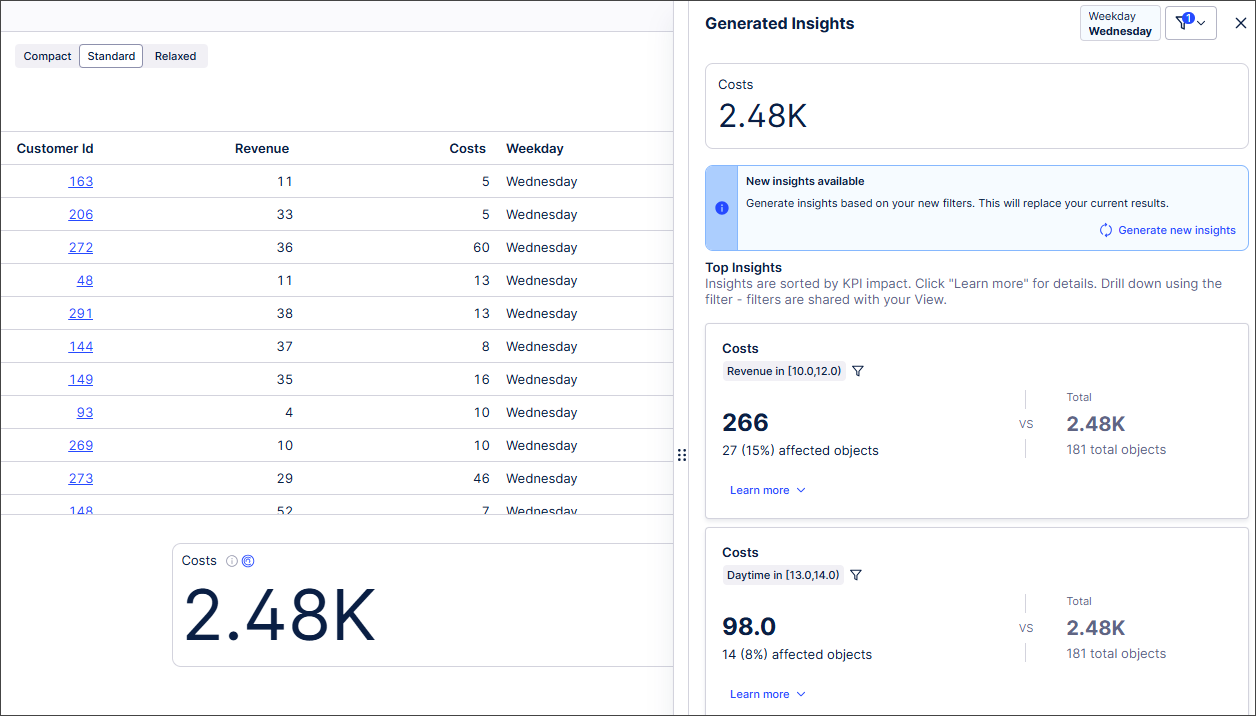Click the refresh icon beside Generate new insights
The width and height of the screenshot is (1256, 716).
tap(1105, 230)
